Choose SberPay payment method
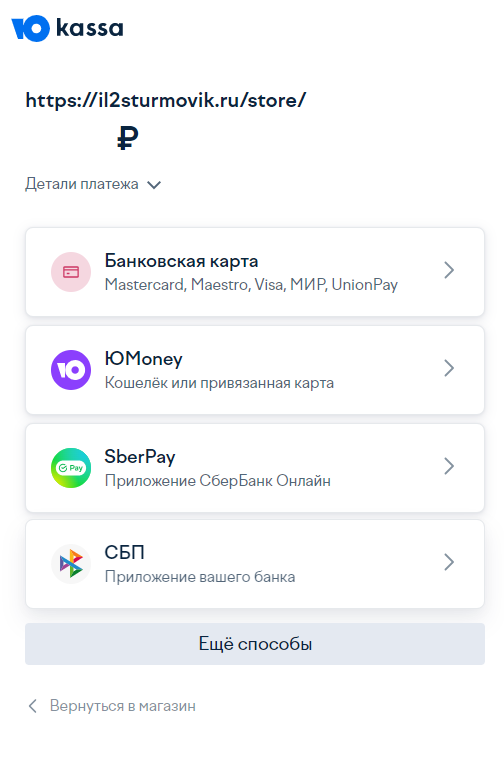 coord(255,468)
